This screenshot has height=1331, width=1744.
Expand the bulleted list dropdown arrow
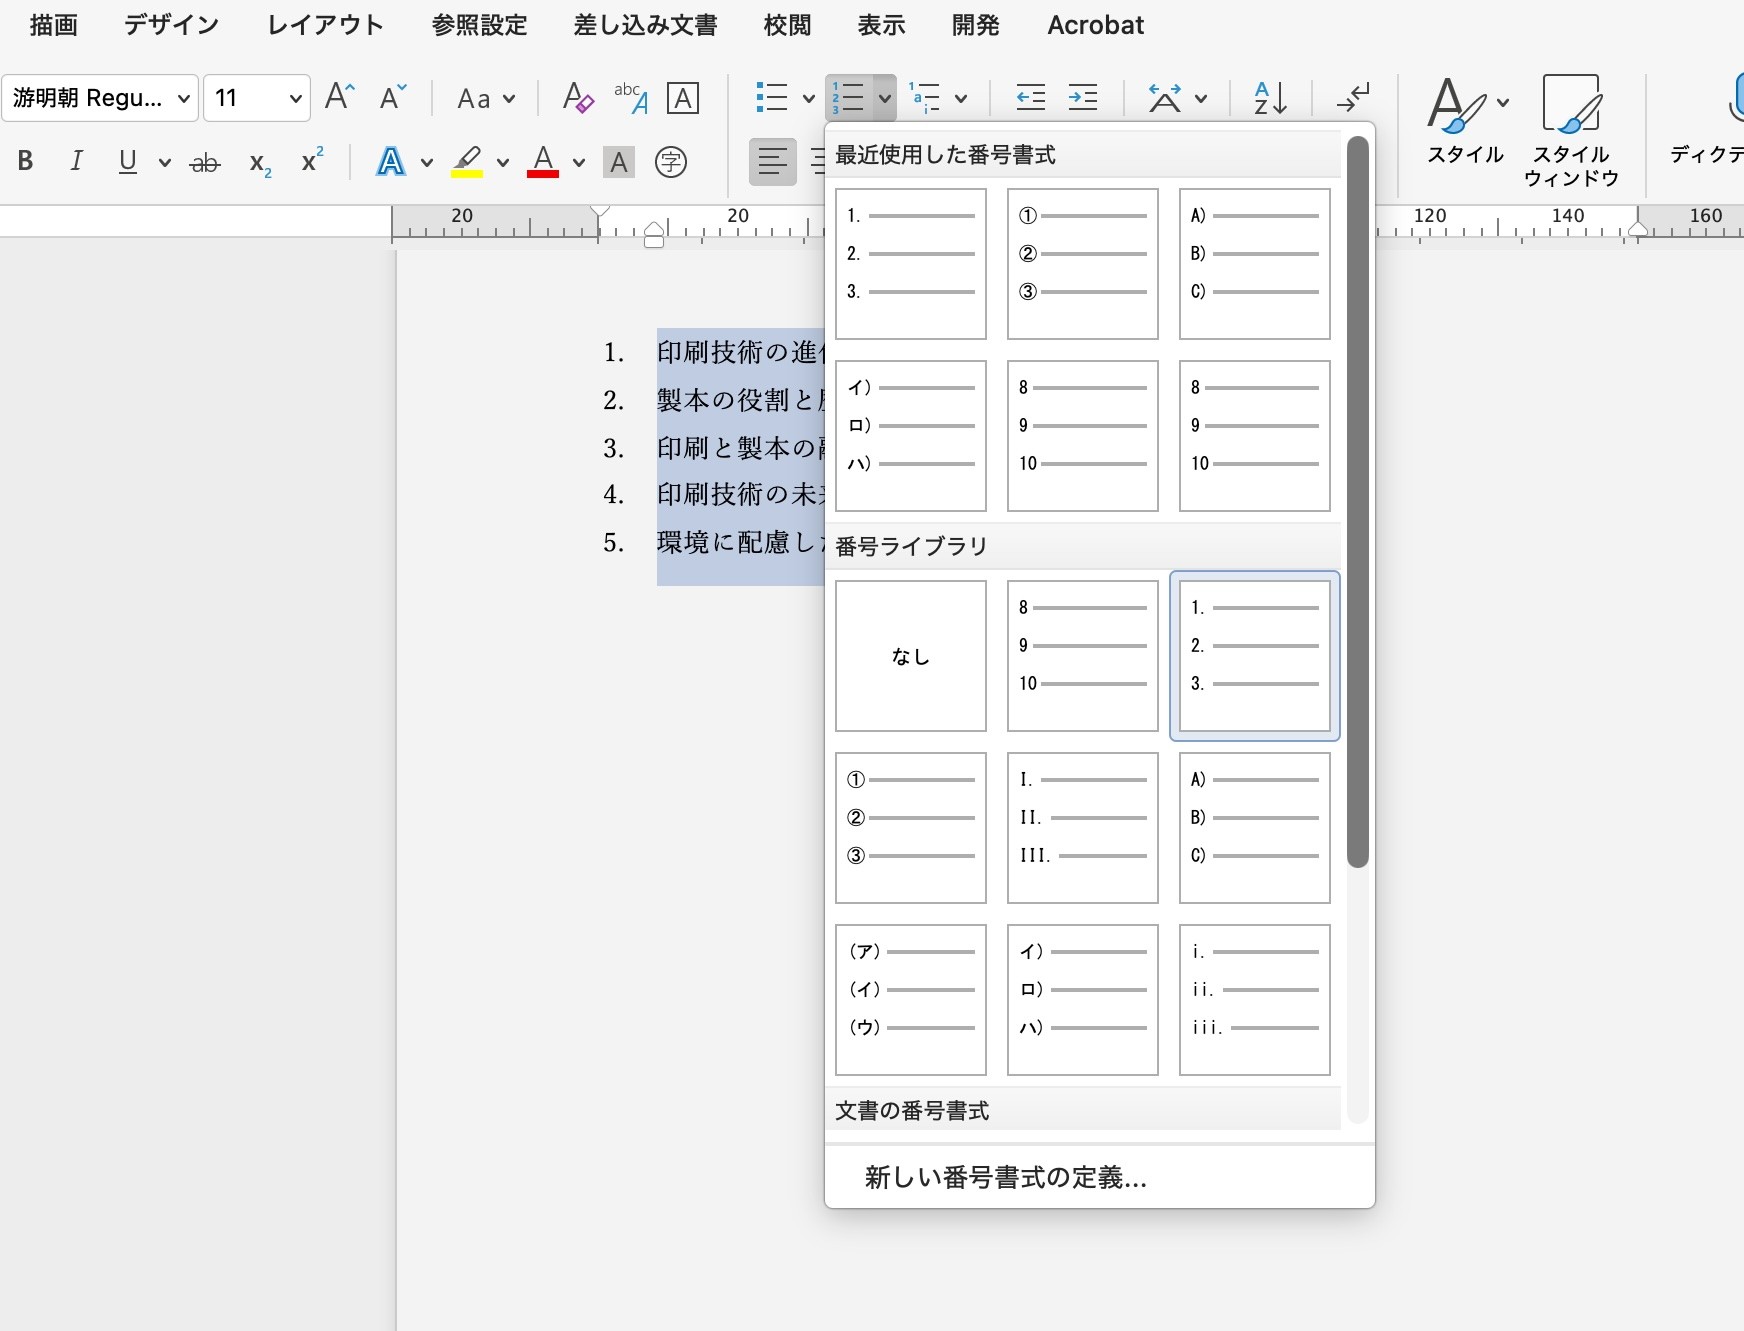[x=808, y=98]
